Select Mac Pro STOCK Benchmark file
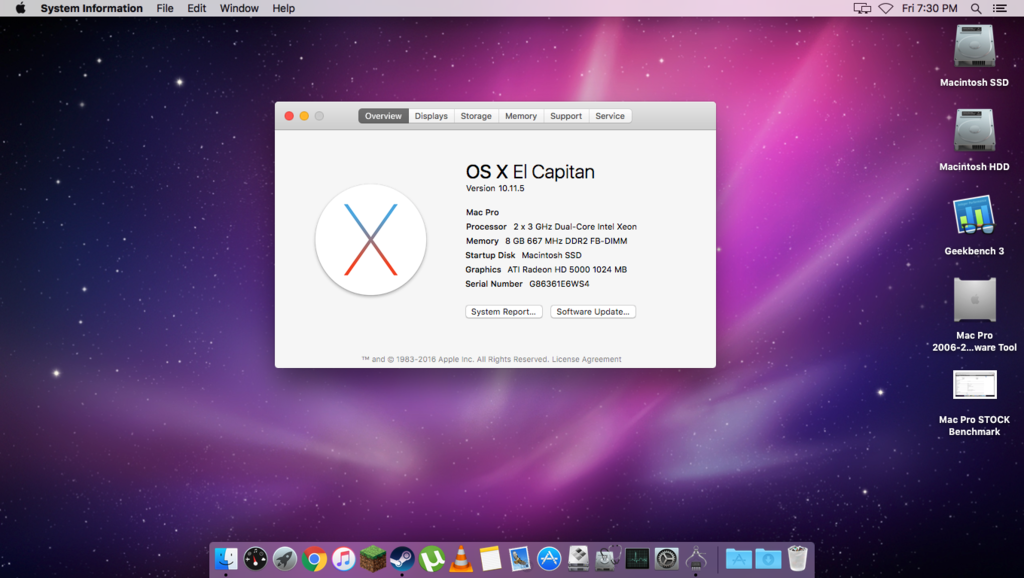This screenshot has width=1024, height=578. tap(974, 385)
